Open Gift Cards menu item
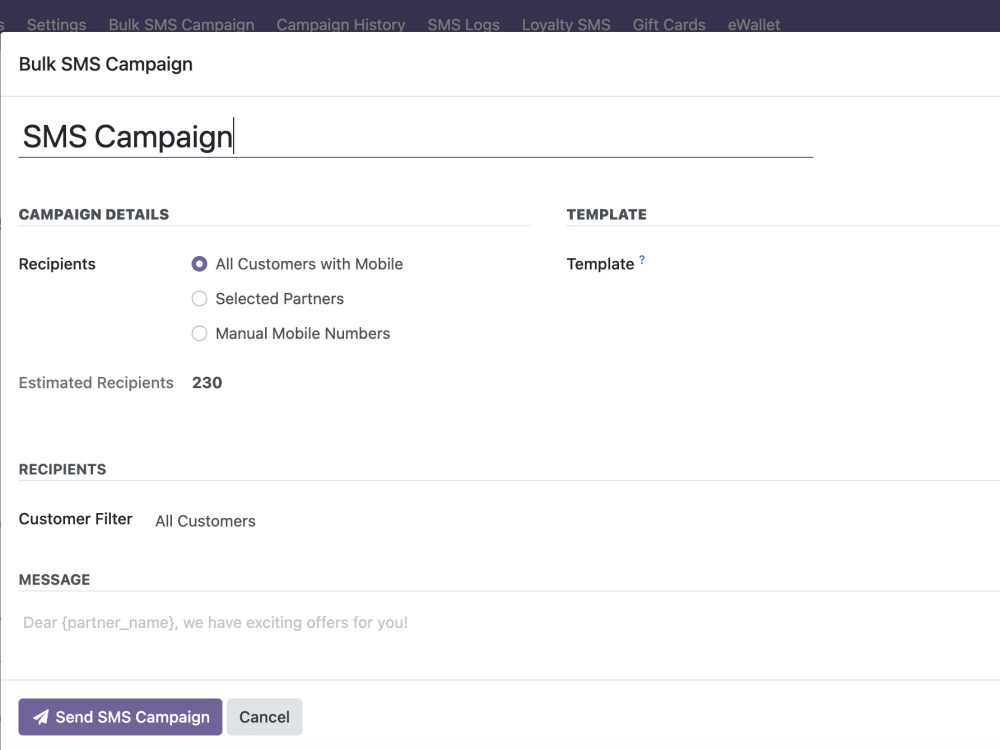This screenshot has width=1000, height=750. click(669, 24)
